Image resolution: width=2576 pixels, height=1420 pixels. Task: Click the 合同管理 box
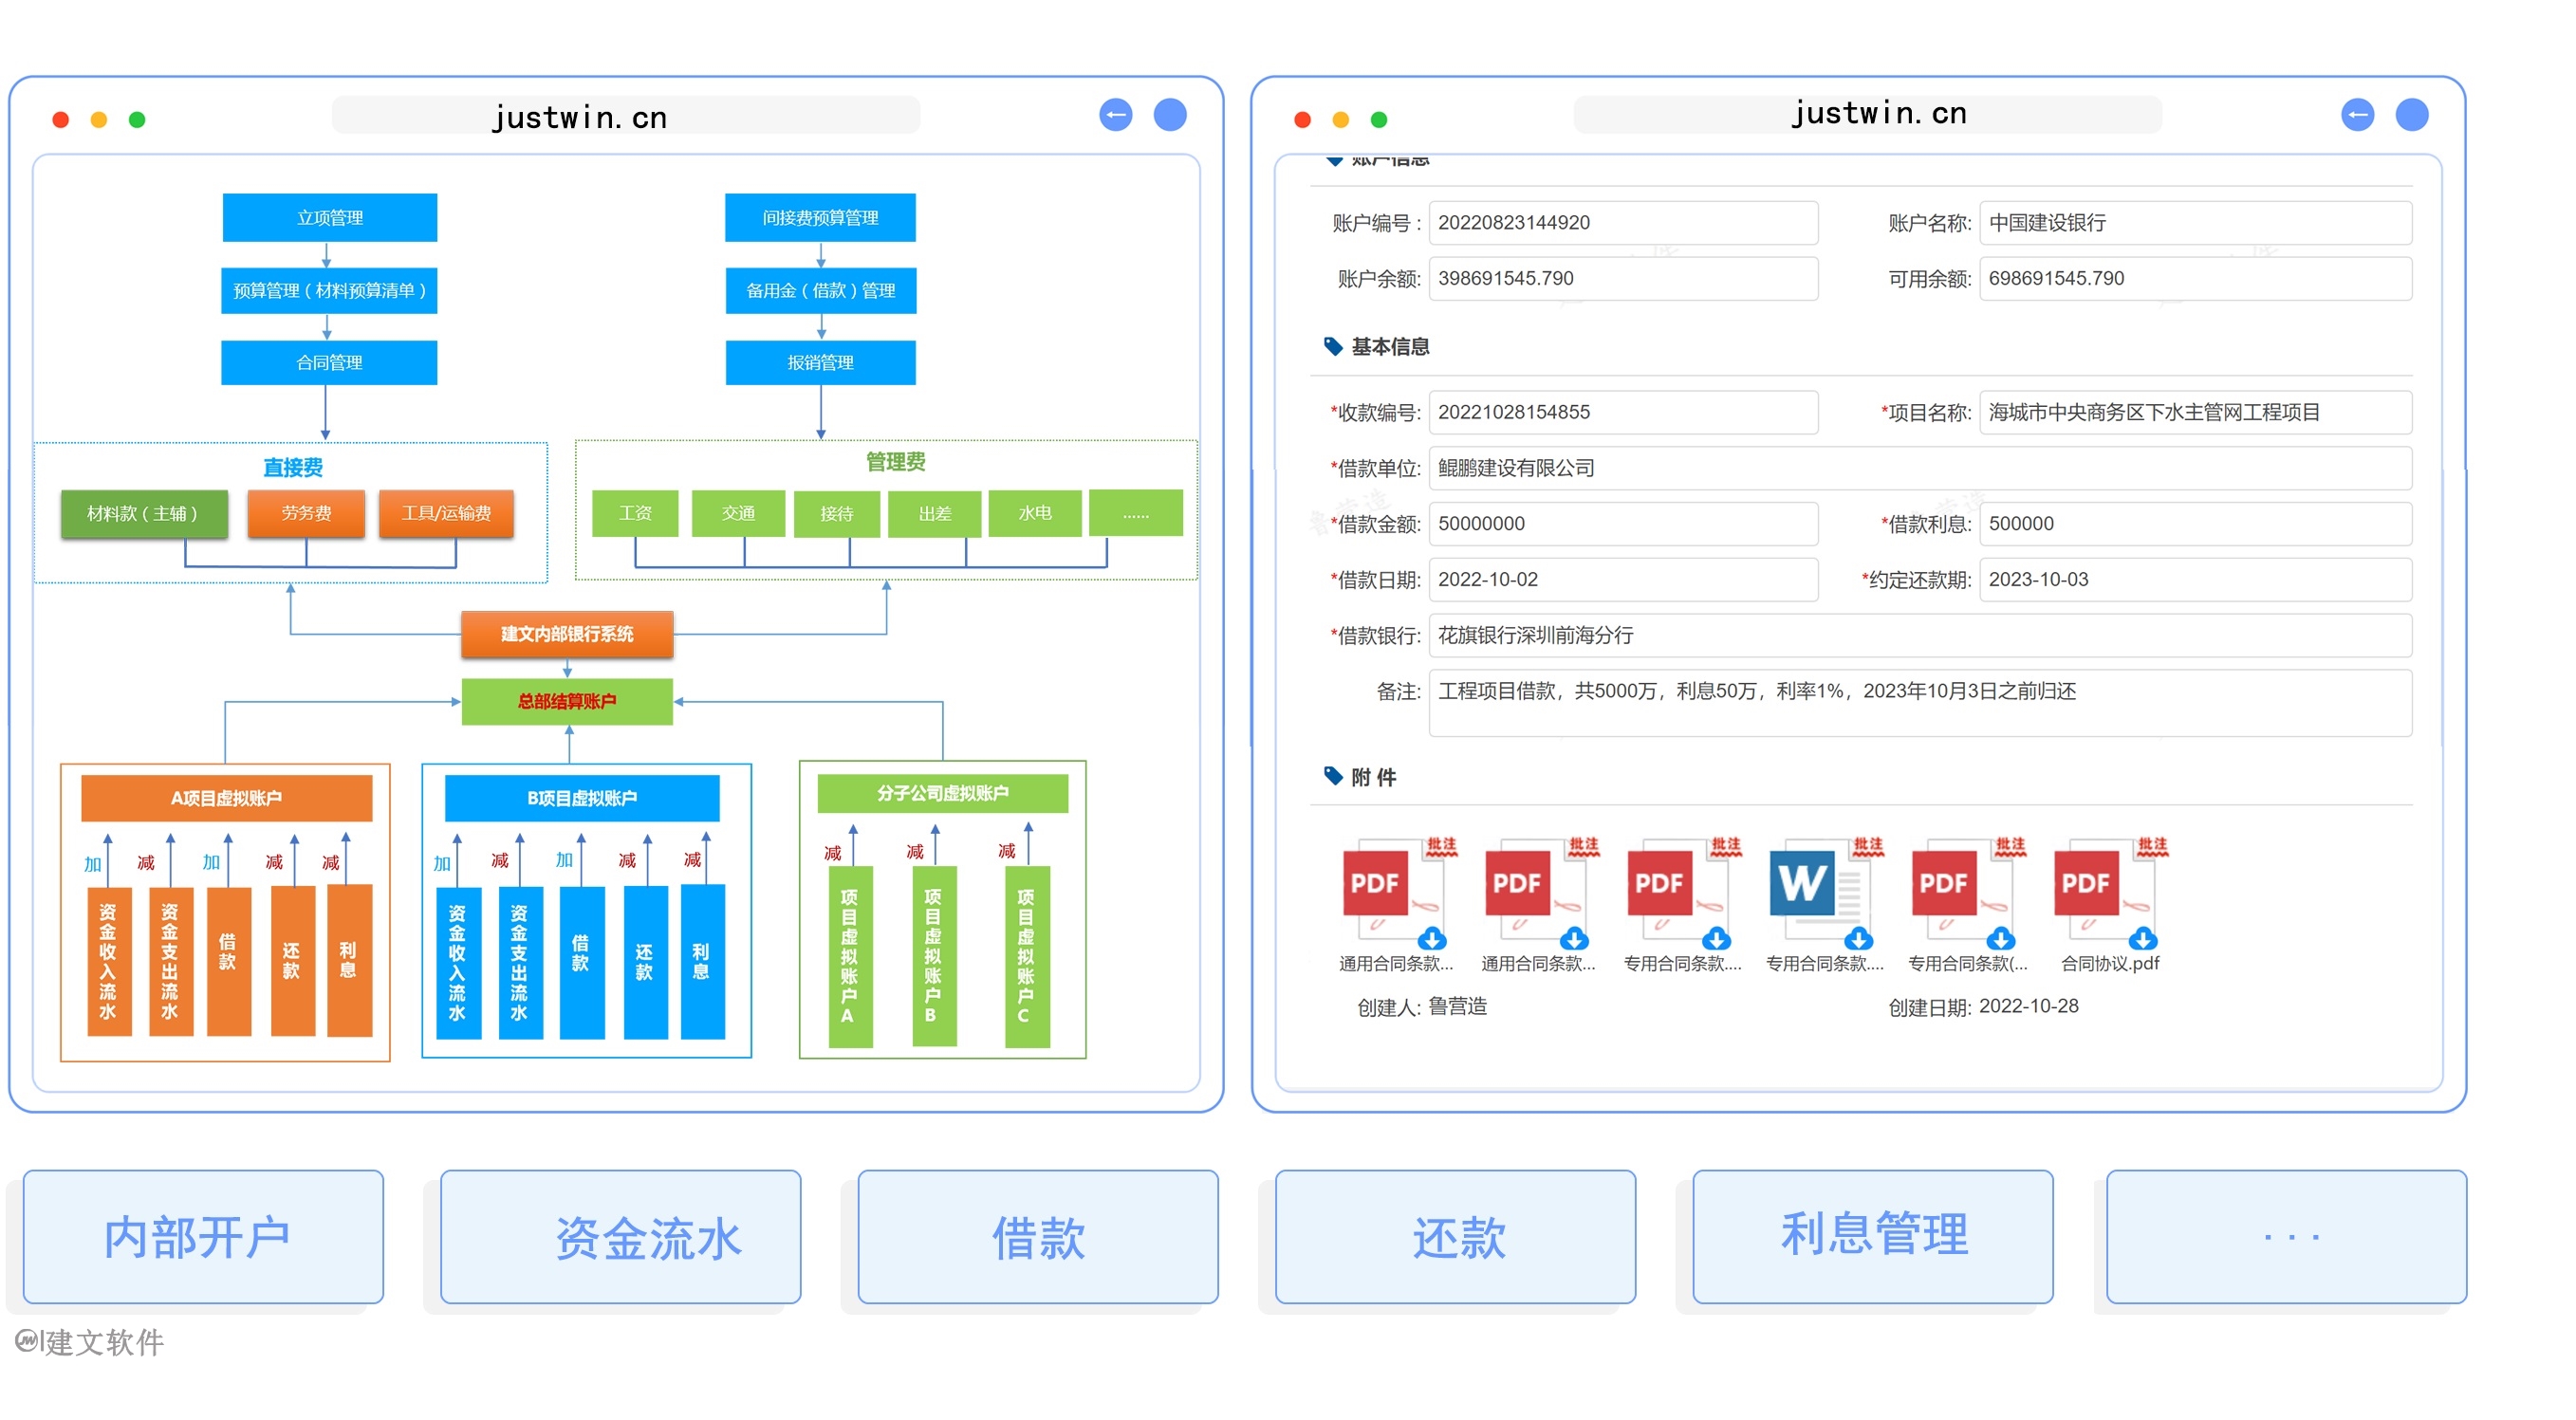pyautogui.click(x=329, y=362)
